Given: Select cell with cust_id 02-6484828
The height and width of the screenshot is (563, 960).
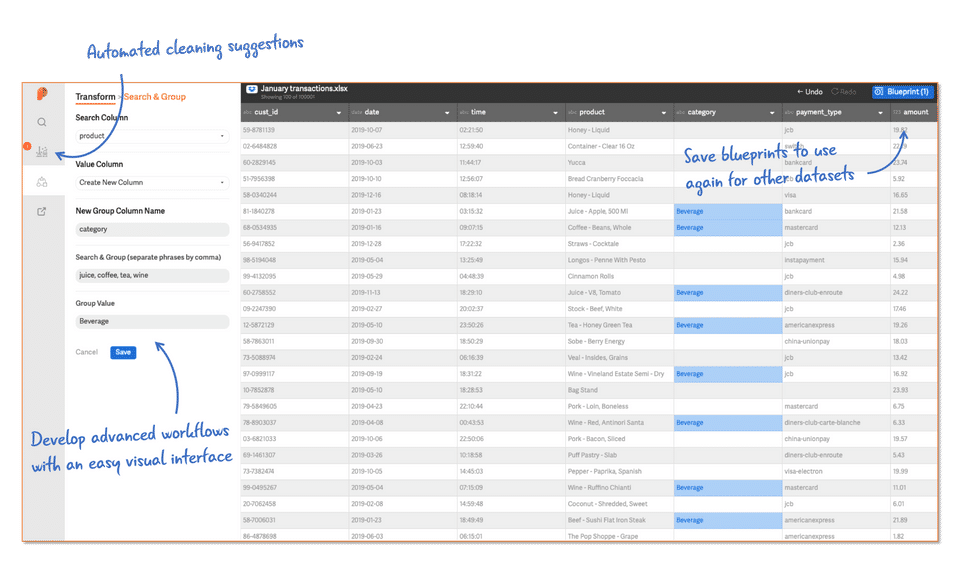Looking at the screenshot, I should point(295,146).
